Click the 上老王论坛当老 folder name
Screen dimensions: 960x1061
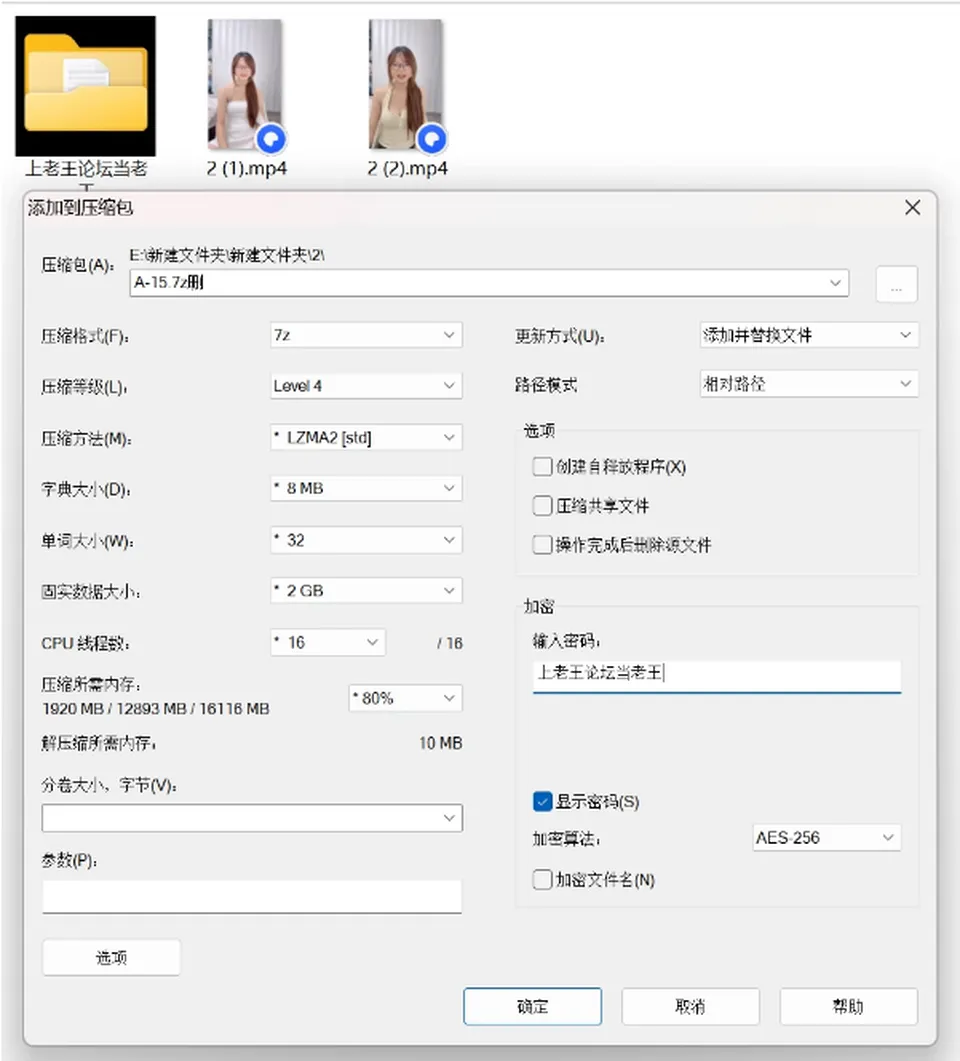pyautogui.click(x=86, y=168)
